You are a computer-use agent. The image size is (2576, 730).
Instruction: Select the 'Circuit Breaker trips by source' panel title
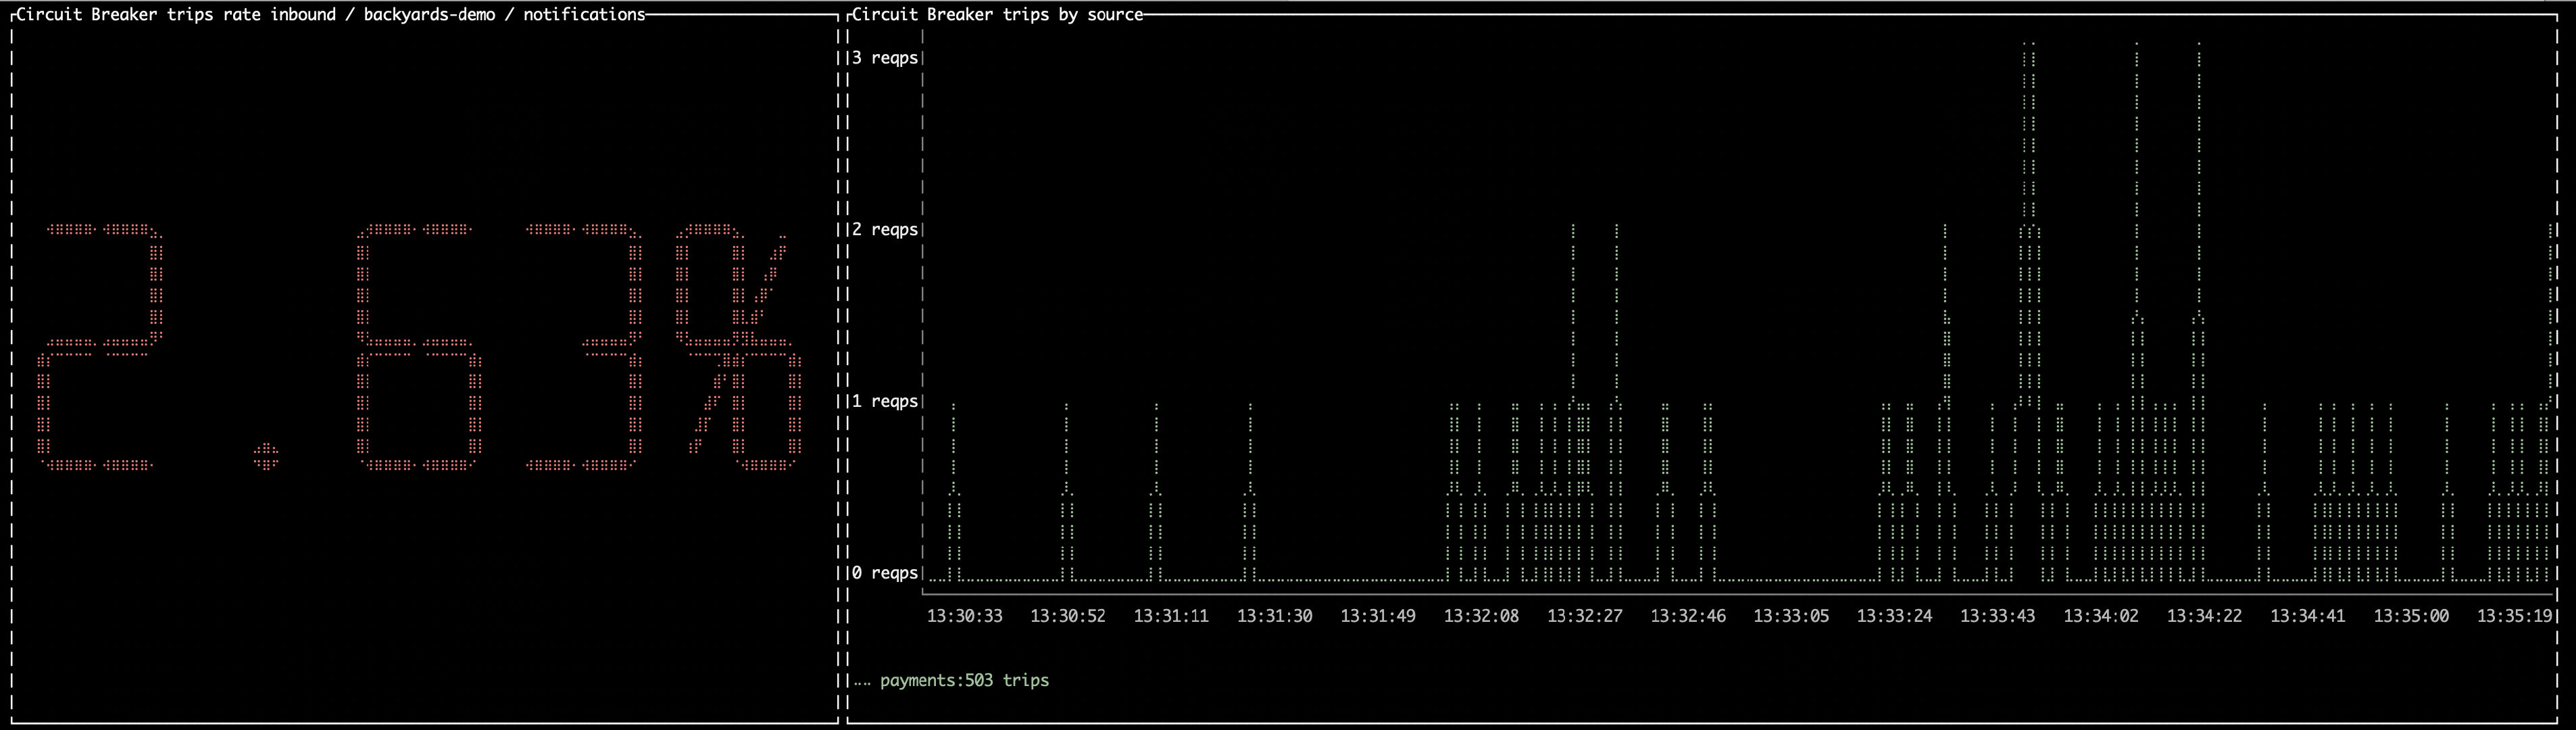click(997, 14)
